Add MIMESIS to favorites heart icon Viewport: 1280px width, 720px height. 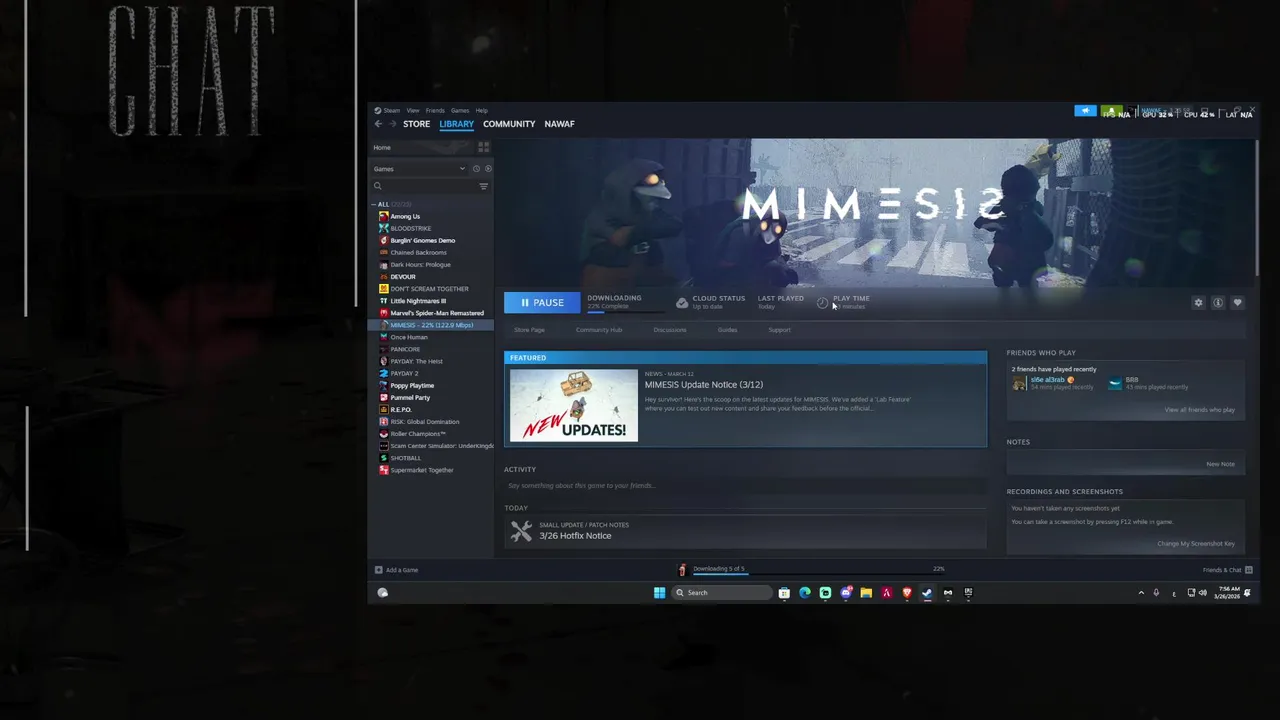1237,303
